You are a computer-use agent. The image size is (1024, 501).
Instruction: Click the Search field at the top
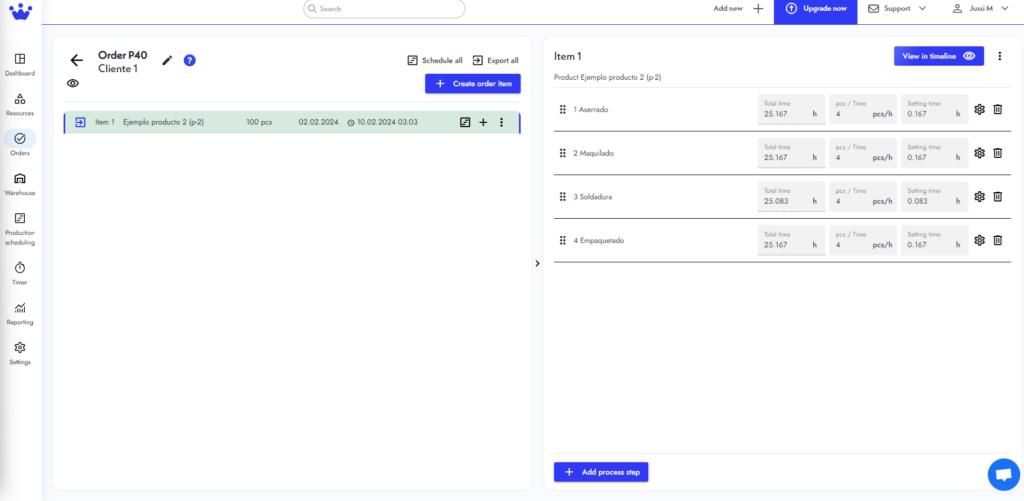pyautogui.click(x=384, y=9)
